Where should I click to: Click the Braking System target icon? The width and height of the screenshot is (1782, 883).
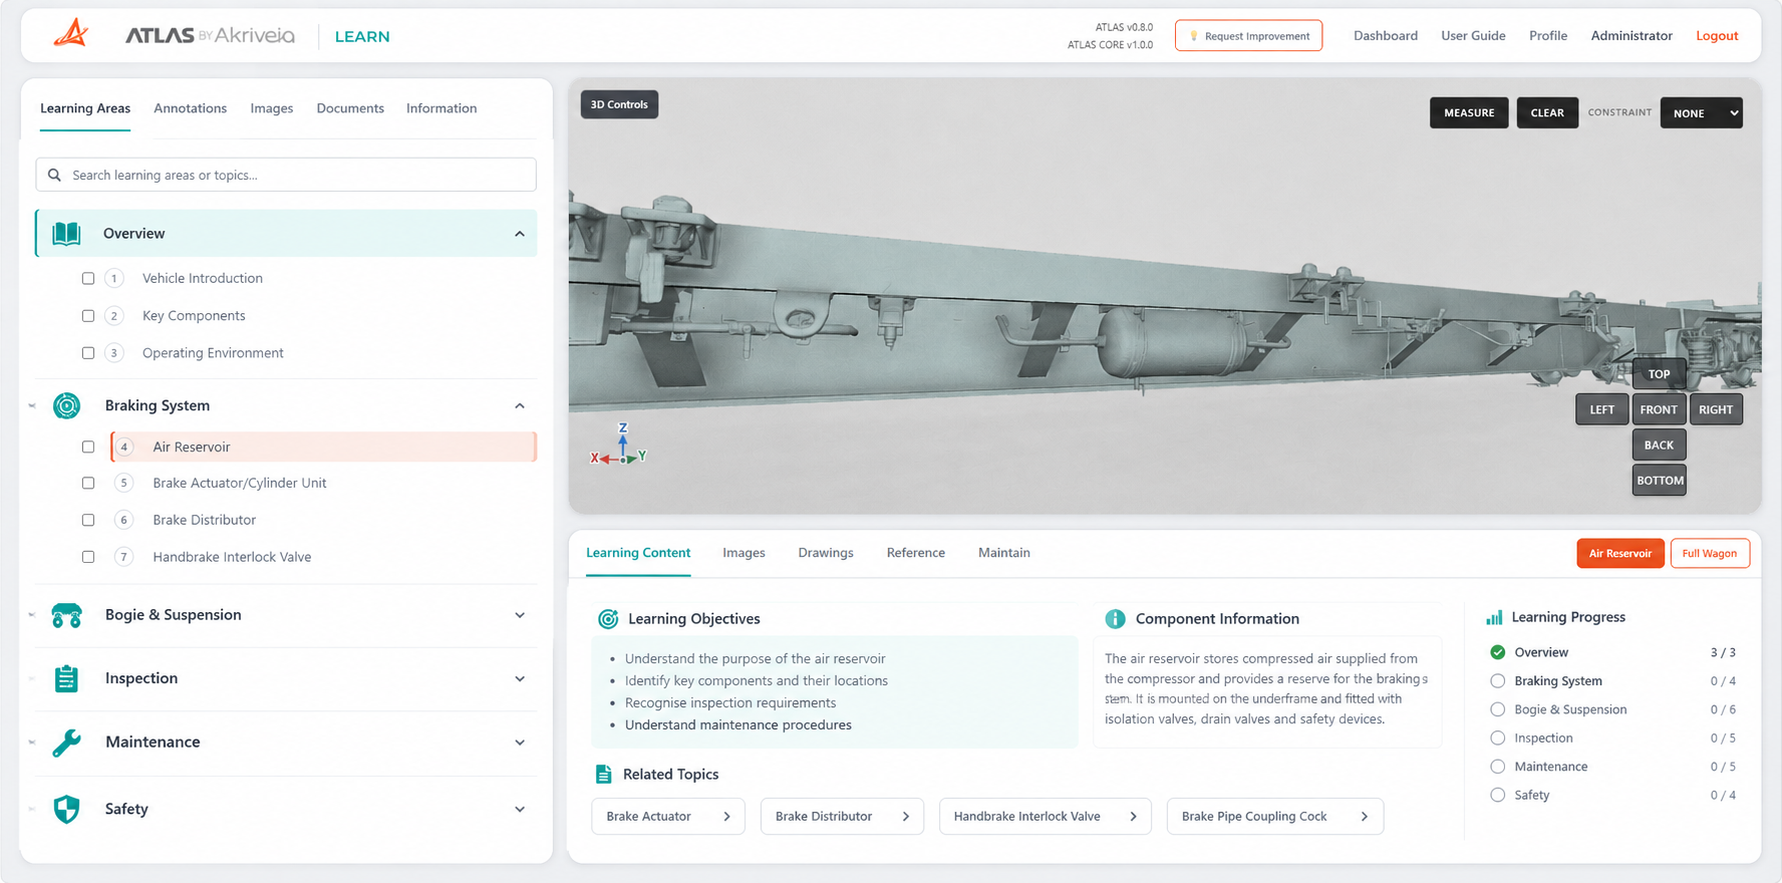pyautogui.click(x=67, y=405)
